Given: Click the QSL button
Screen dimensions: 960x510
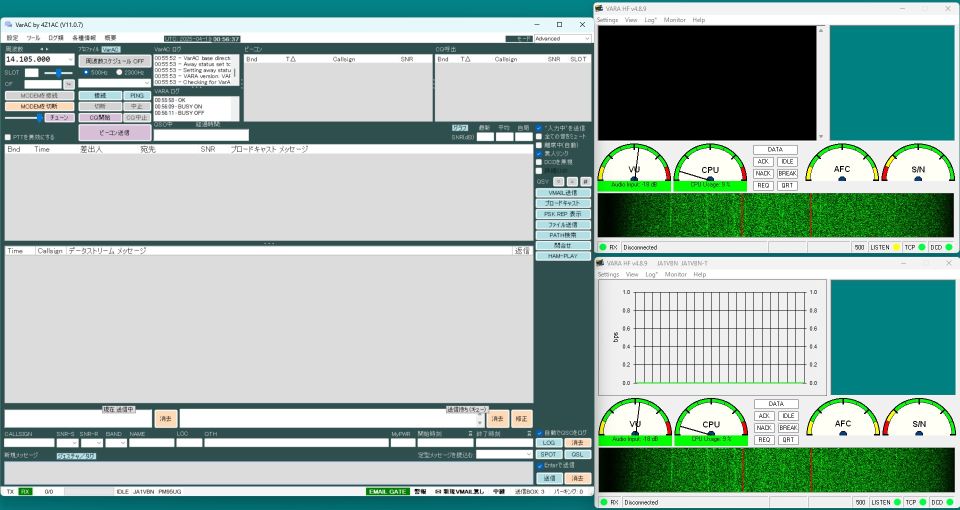Looking at the screenshot, I should (x=578, y=454).
